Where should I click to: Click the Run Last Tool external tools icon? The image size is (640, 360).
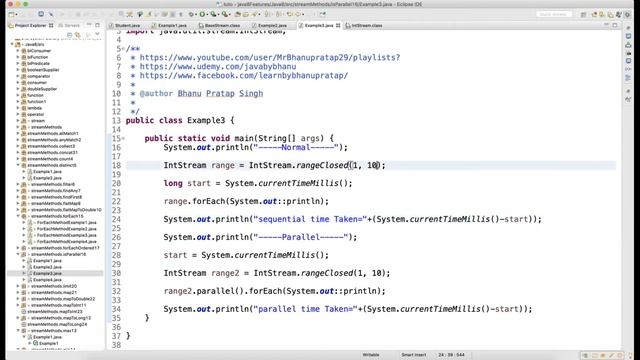[x=225, y=14]
